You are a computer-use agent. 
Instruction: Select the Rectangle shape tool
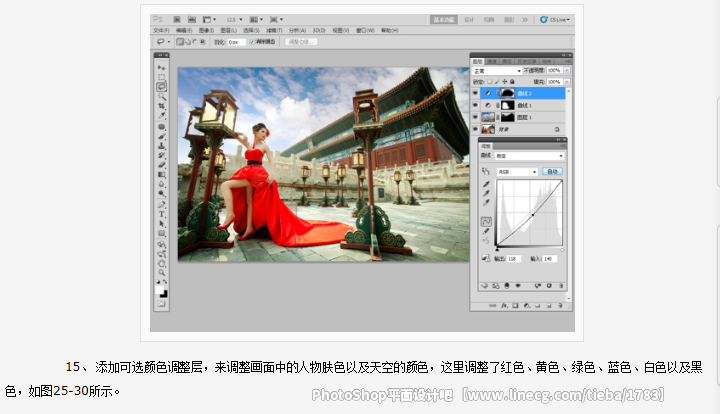pyautogui.click(x=162, y=234)
